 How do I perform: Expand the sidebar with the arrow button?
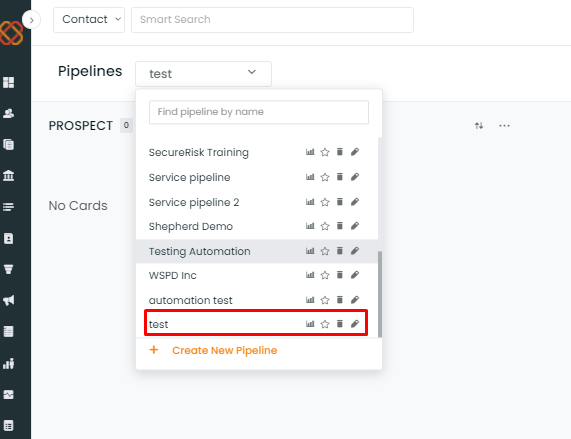[31, 20]
